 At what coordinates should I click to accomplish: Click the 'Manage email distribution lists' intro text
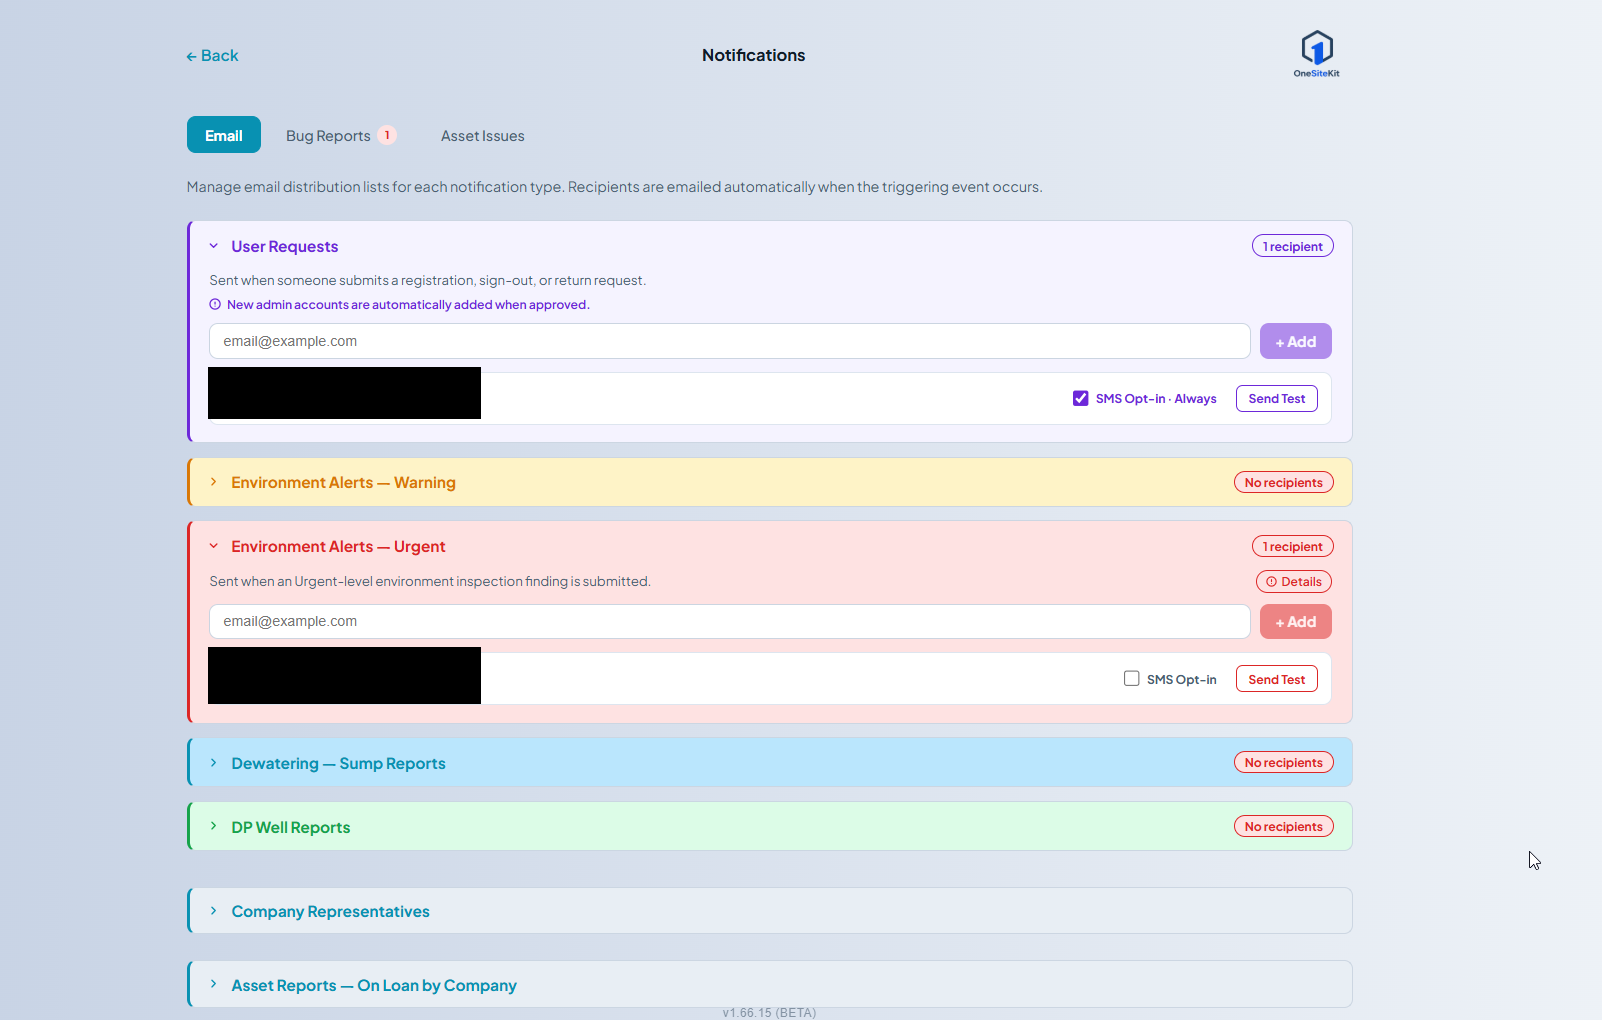[x=614, y=187]
